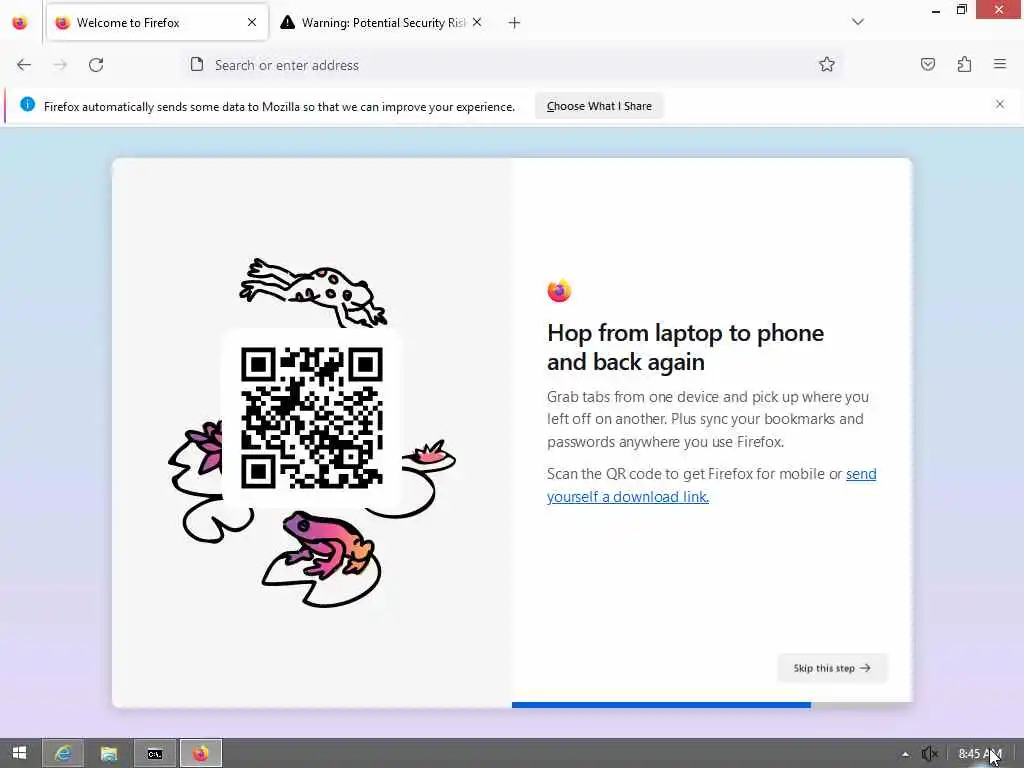Dismiss the data sharing notification bar
The width and height of the screenshot is (1024, 768).
tap(1000, 104)
